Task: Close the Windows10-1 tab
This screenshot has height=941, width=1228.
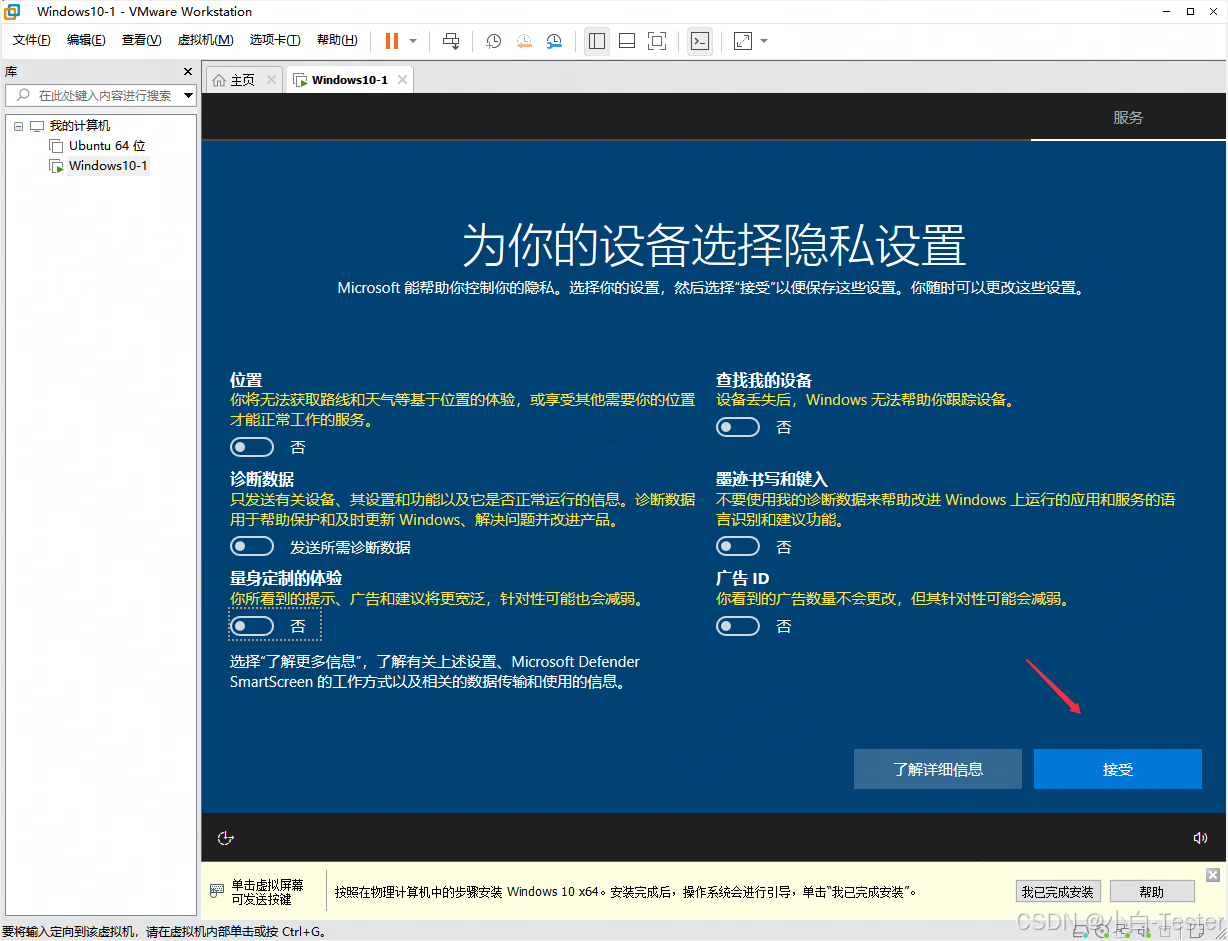Action: [x=402, y=80]
